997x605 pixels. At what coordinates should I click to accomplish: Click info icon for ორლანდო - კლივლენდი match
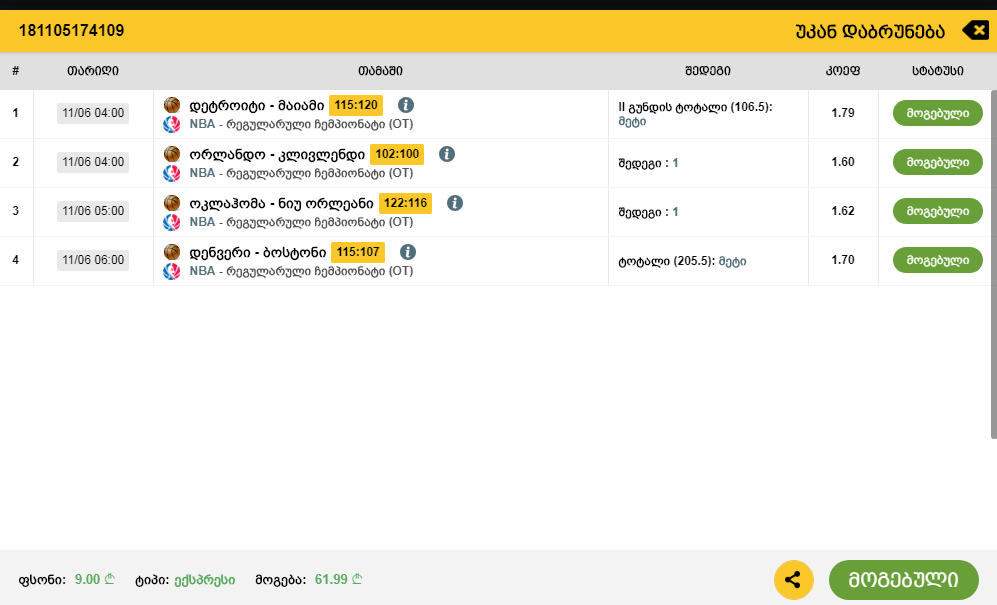pyautogui.click(x=447, y=154)
